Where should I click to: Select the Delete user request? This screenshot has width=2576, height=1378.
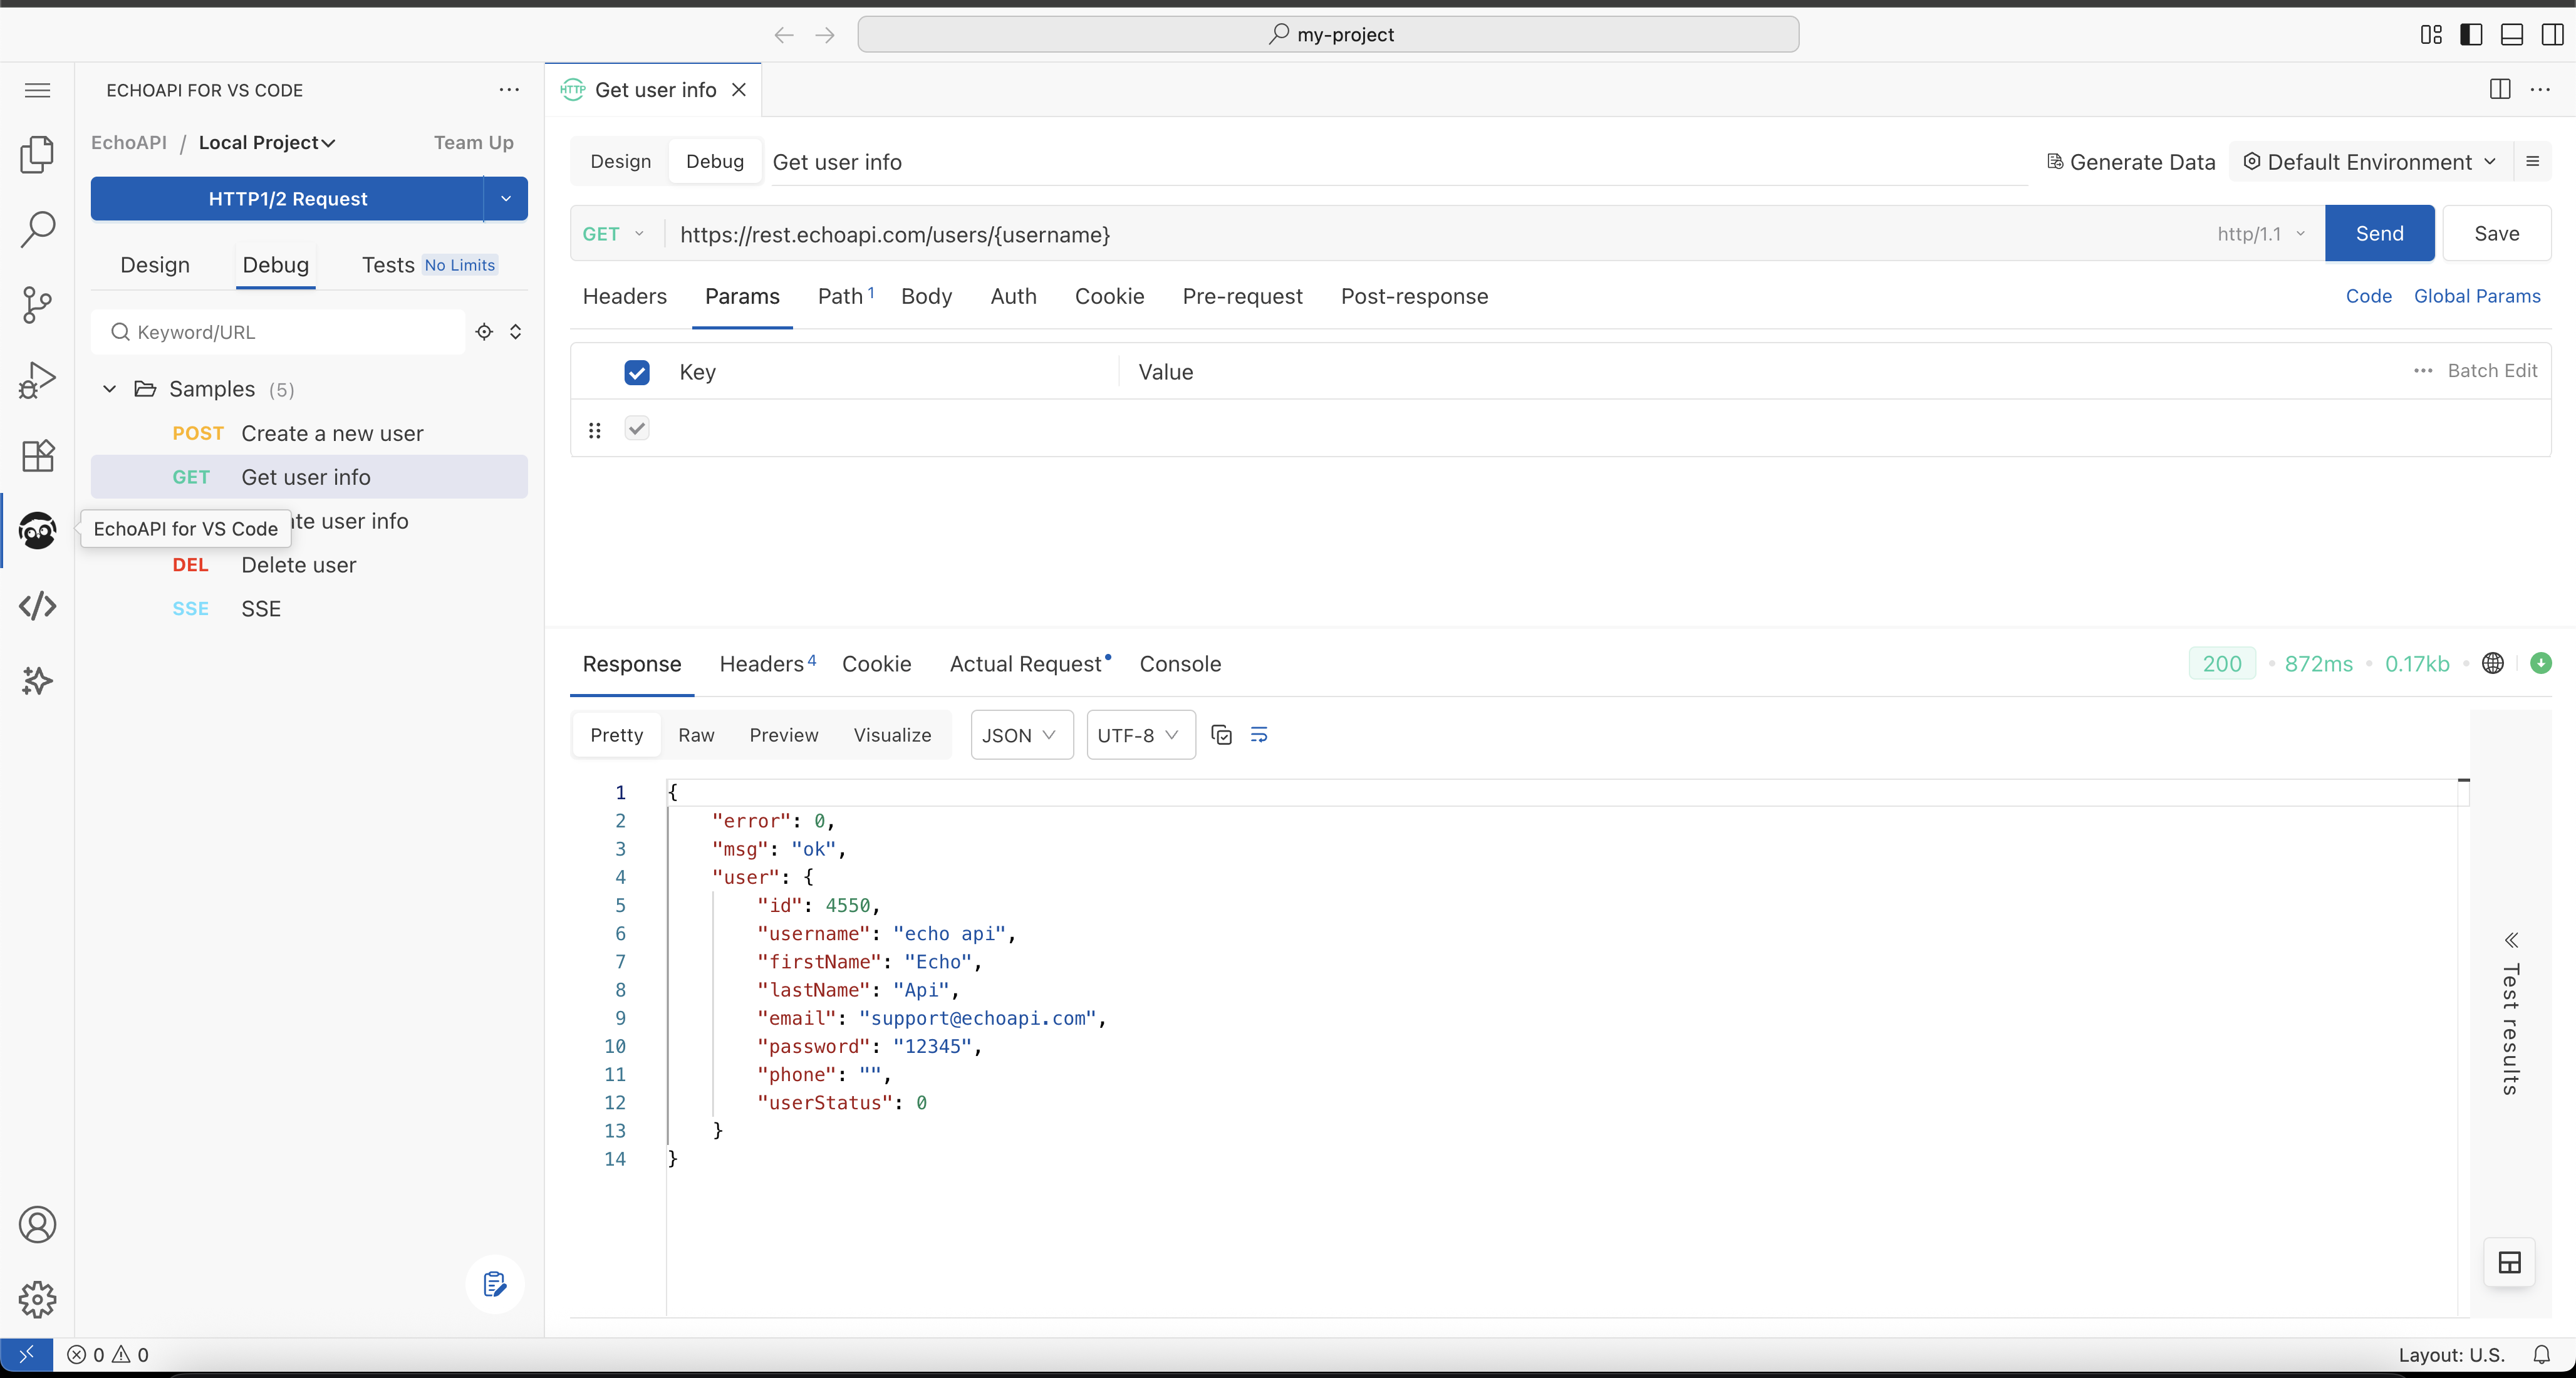(x=309, y=565)
